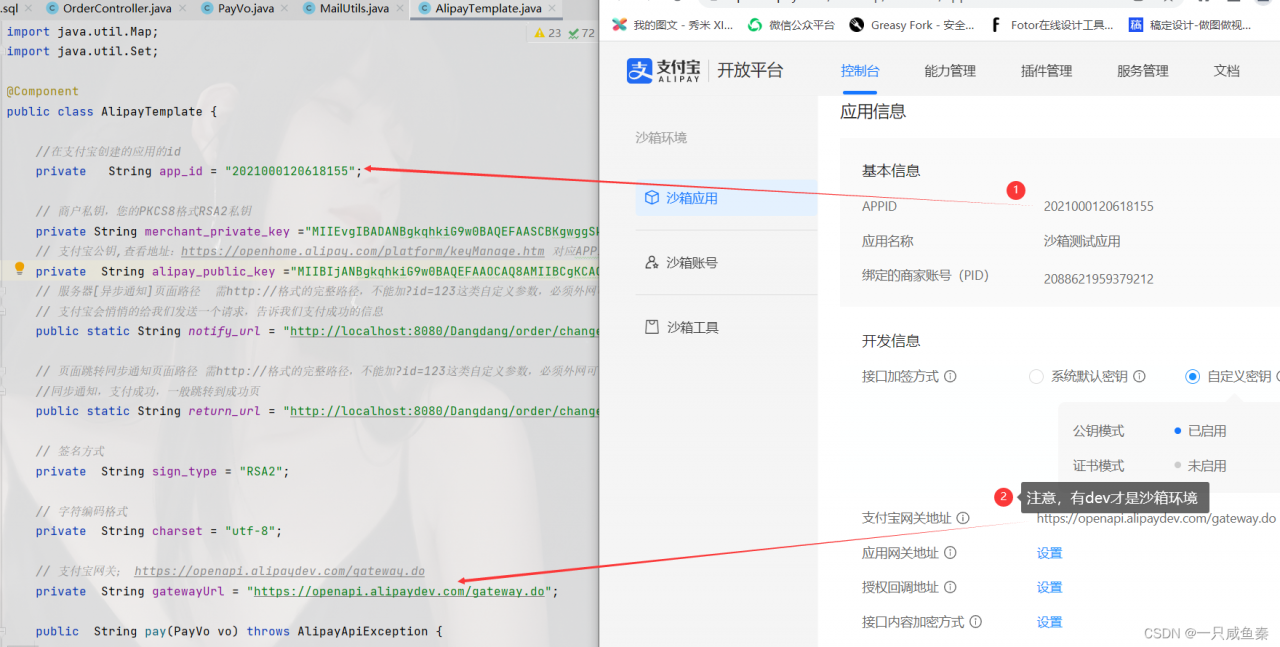Click the 沙箱账号 person icon
Screen dimensions: 1280x647
click(652, 263)
